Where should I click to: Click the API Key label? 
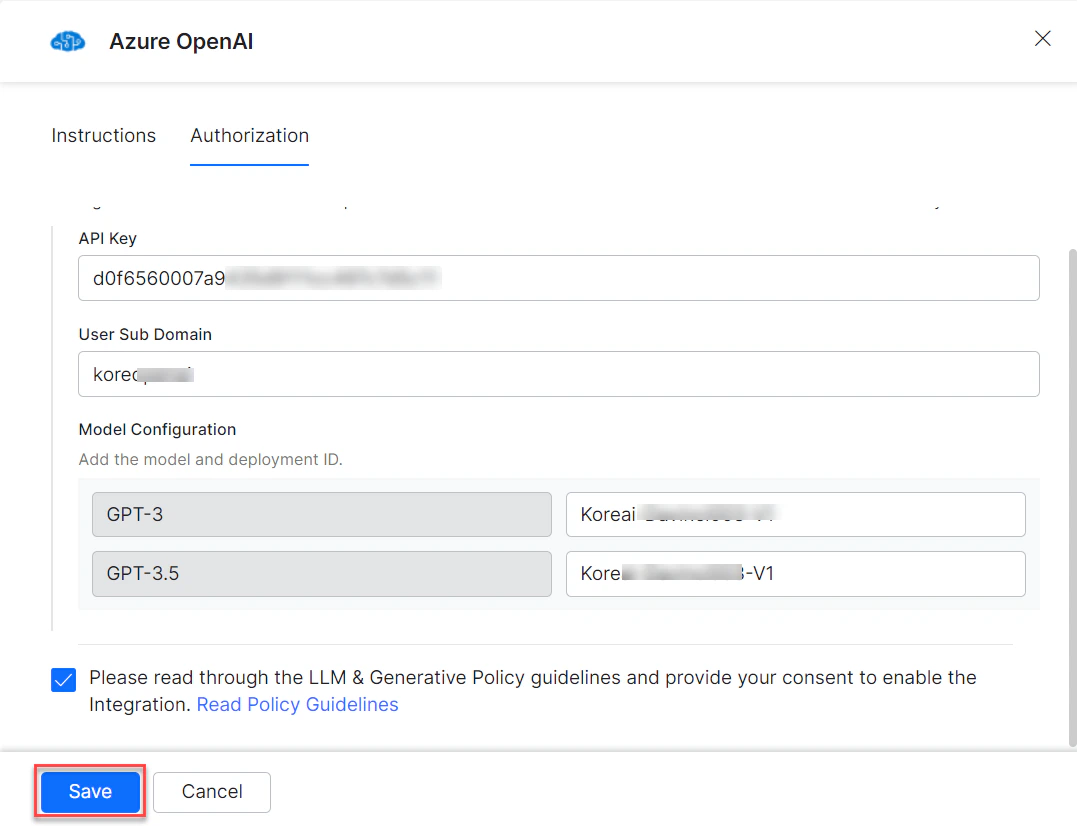point(108,238)
